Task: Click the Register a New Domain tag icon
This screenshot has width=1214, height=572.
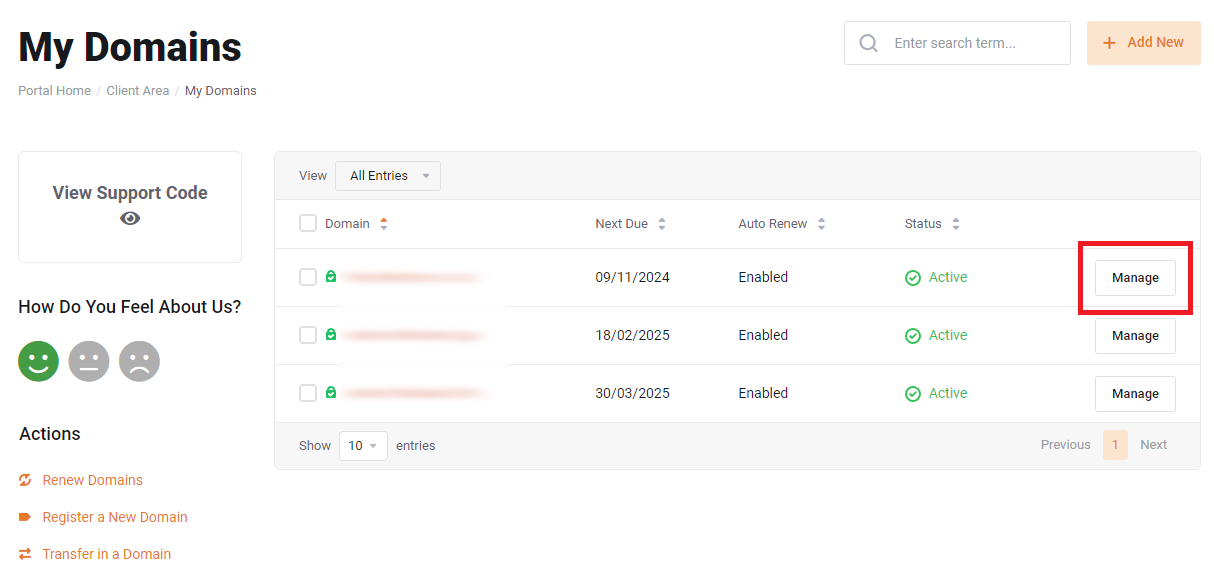Action: click(25, 517)
